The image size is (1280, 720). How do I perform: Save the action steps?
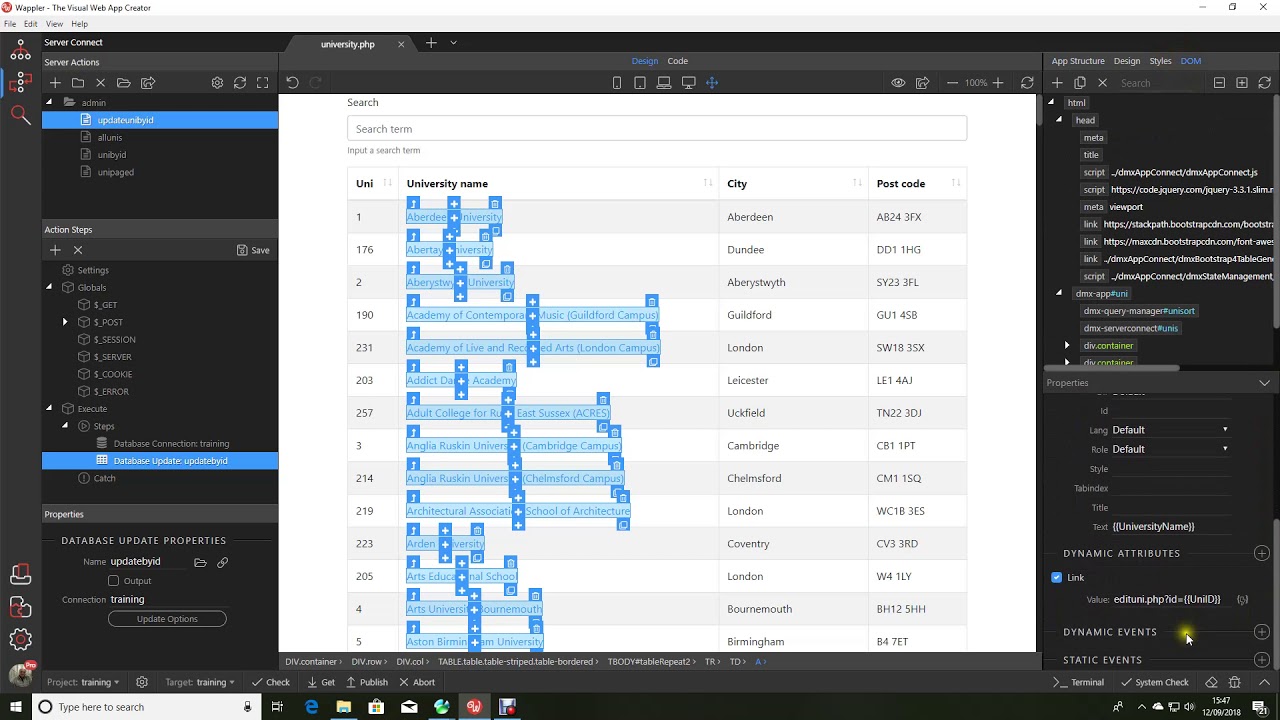tap(253, 250)
